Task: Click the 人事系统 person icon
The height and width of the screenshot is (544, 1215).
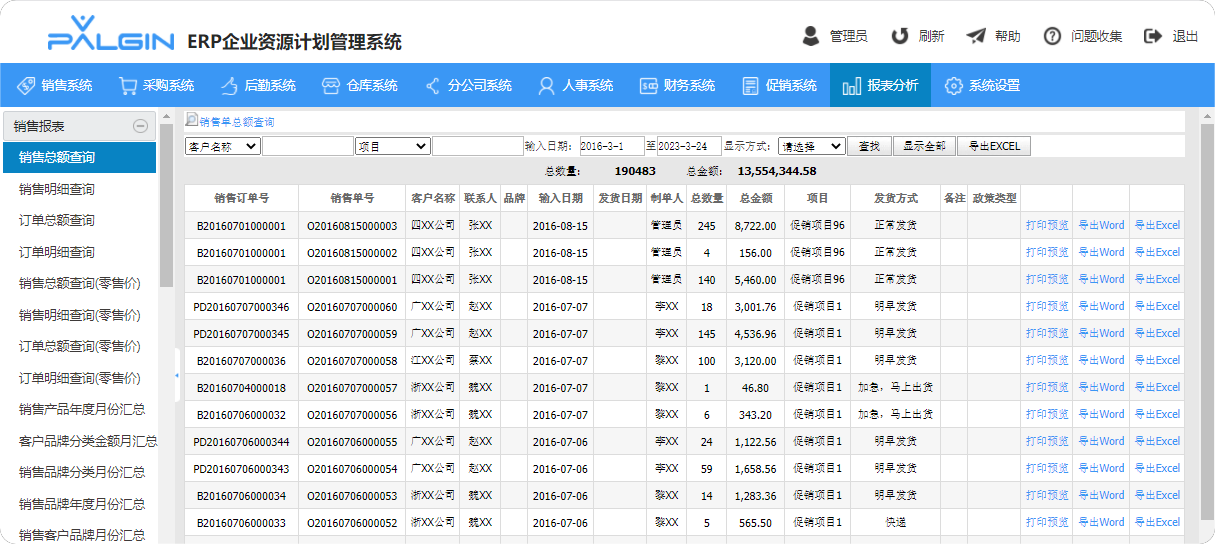Action: (546, 86)
